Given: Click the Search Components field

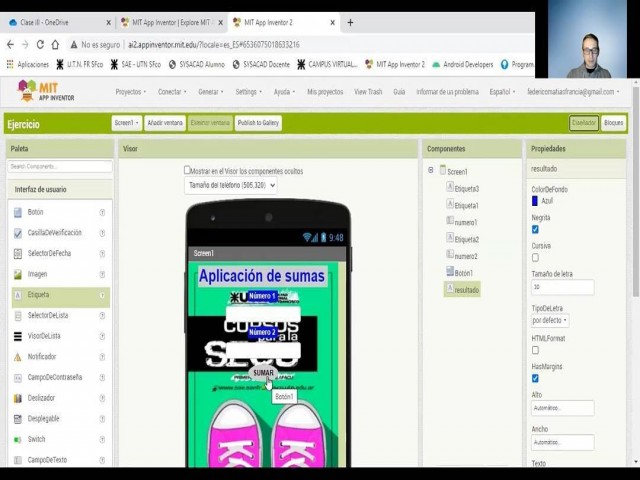Looking at the screenshot, I should 60,167.
